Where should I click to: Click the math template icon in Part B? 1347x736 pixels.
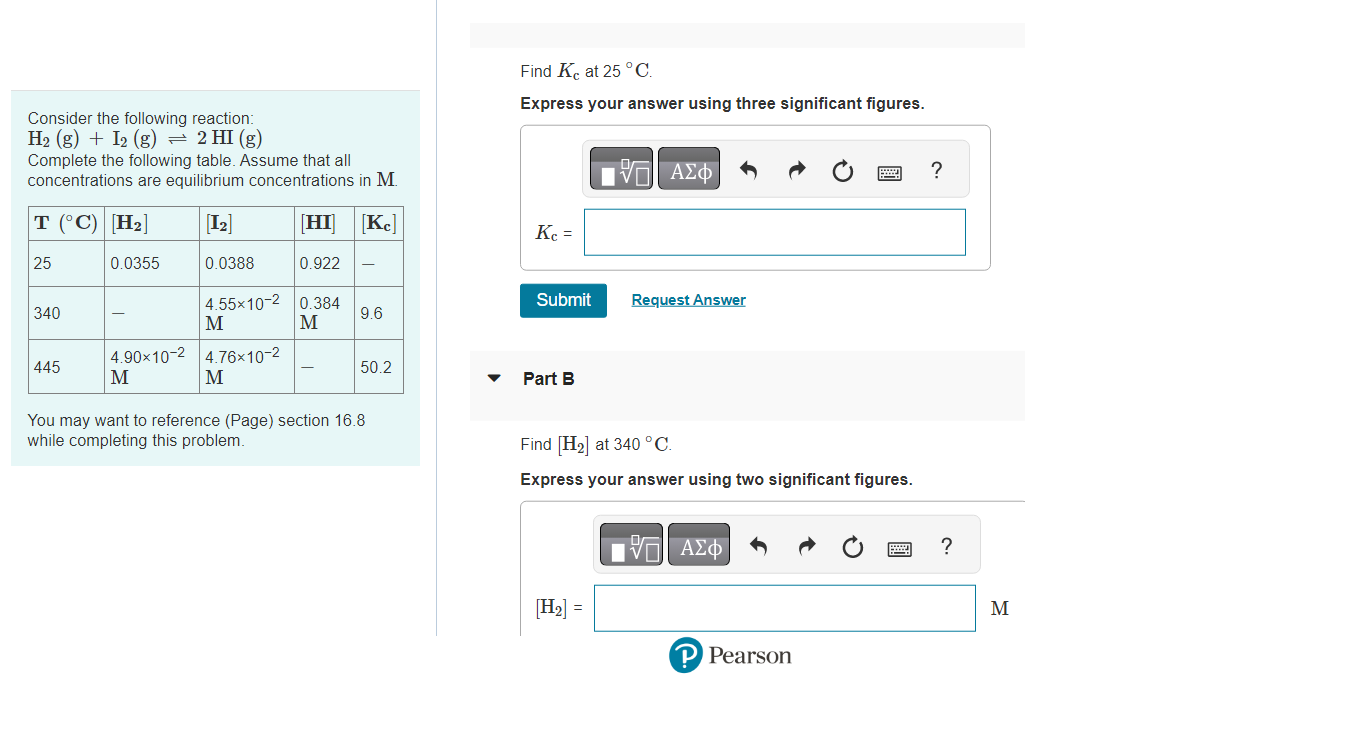pyautogui.click(x=630, y=544)
